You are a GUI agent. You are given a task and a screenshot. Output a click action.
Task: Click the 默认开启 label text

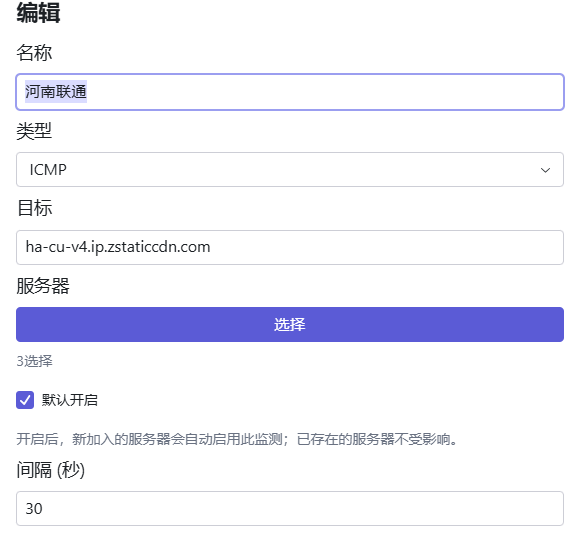(x=70, y=400)
